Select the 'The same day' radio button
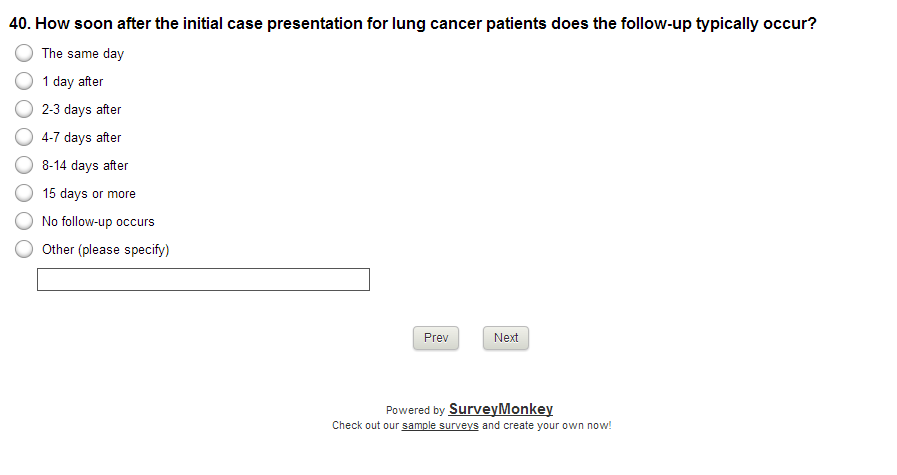Viewport: 897px width, 475px height. tap(24, 53)
